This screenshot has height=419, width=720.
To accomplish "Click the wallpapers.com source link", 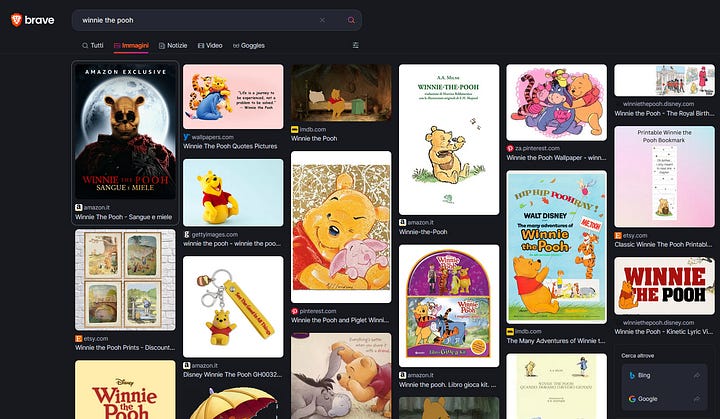I will (x=213, y=137).
